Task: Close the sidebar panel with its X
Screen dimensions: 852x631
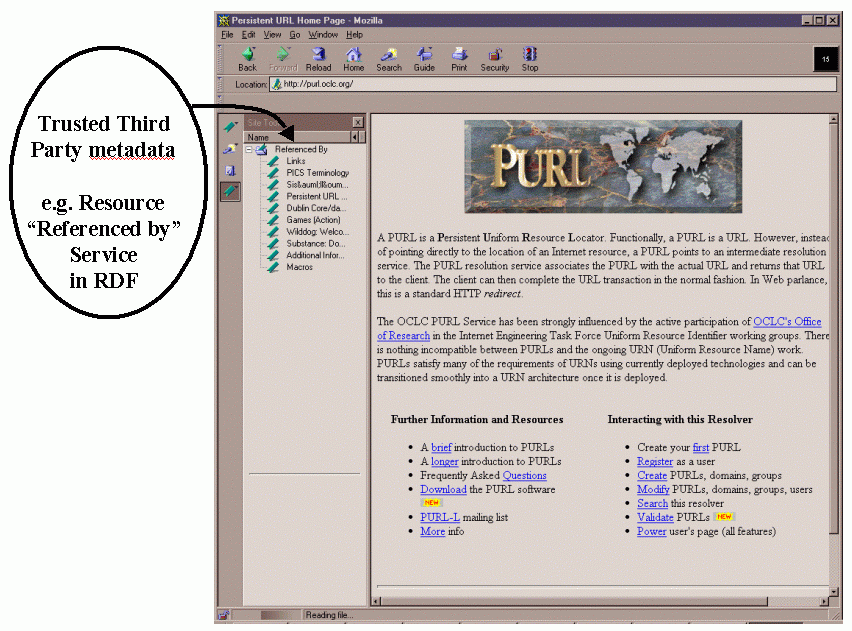Action: (358, 122)
